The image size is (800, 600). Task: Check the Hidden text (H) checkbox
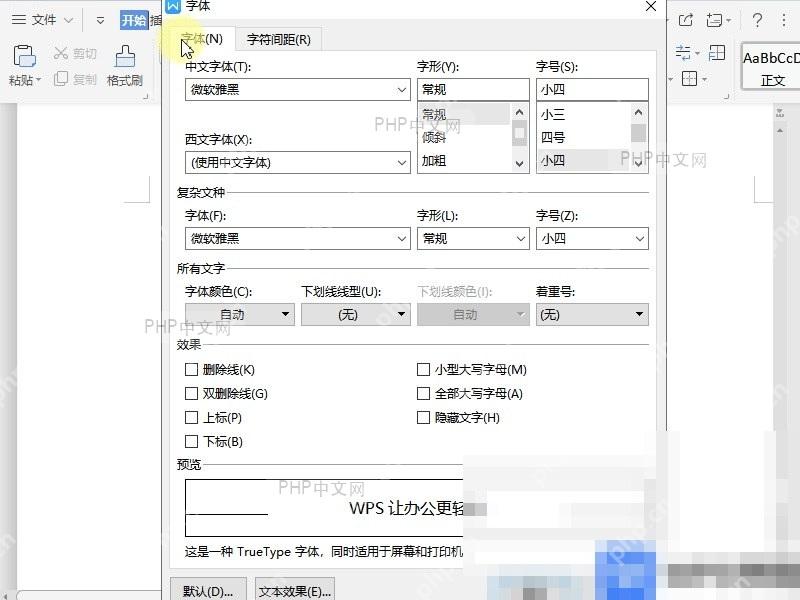click(x=423, y=417)
